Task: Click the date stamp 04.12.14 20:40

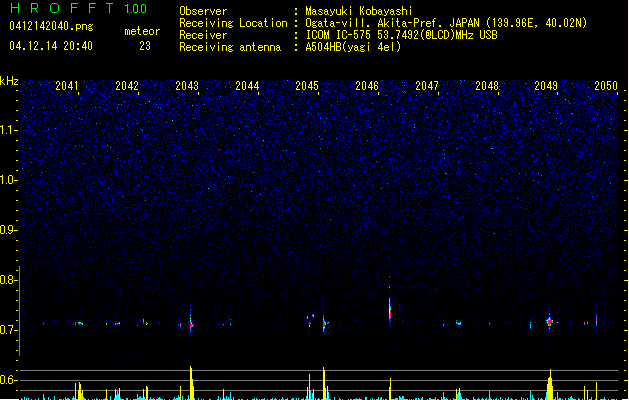Action: [x=51, y=46]
